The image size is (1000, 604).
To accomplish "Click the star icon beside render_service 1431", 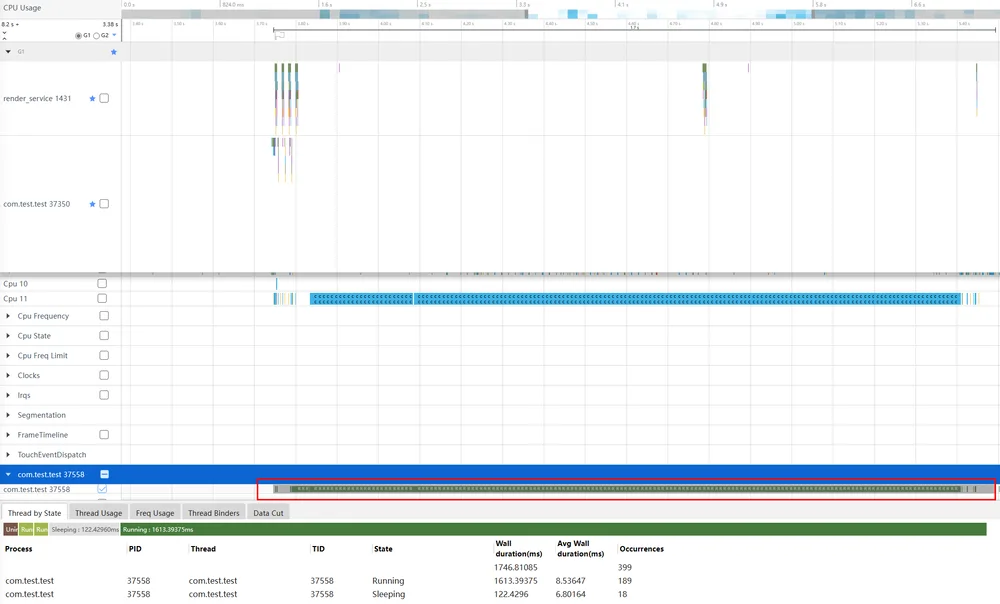I will point(92,98).
